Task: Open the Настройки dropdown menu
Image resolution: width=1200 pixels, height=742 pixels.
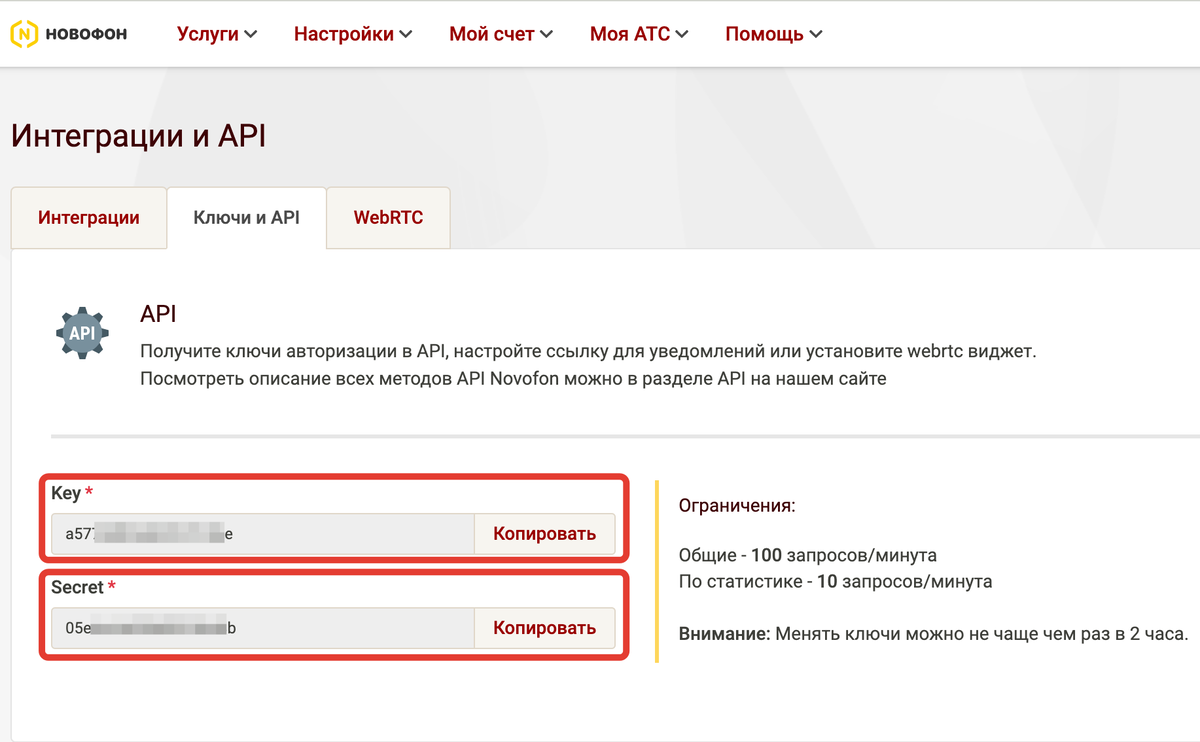Action: click(x=353, y=34)
